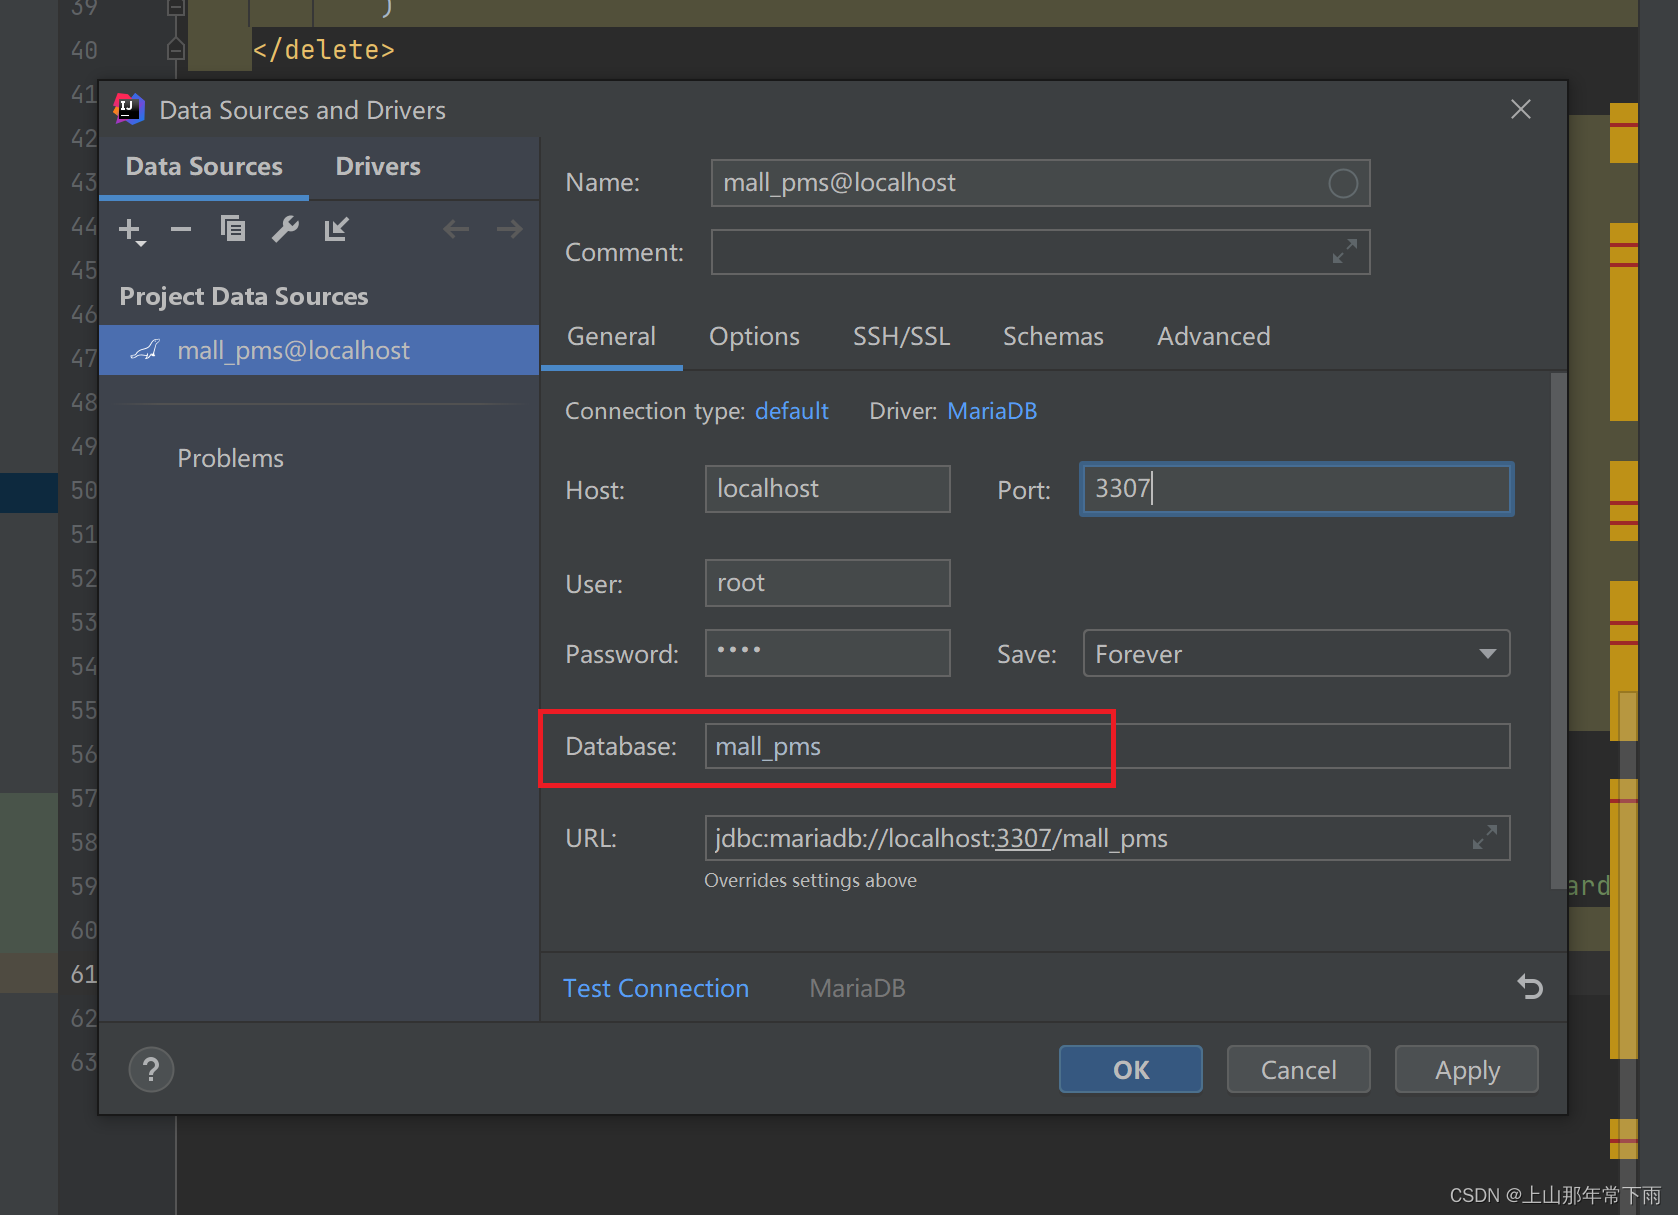Change Connection type from default
This screenshot has width=1678, height=1215.
tap(791, 411)
